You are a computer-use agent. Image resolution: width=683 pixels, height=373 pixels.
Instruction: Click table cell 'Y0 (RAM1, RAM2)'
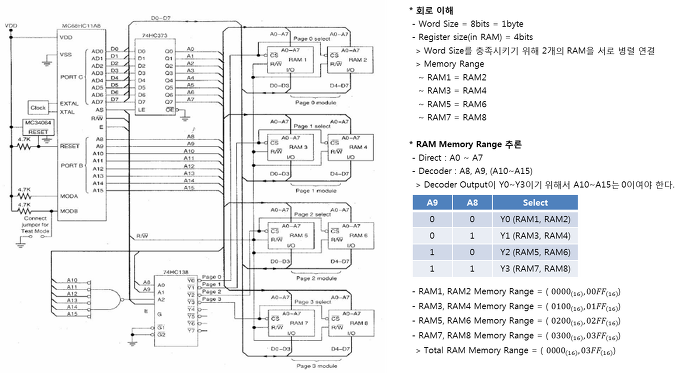535,219
